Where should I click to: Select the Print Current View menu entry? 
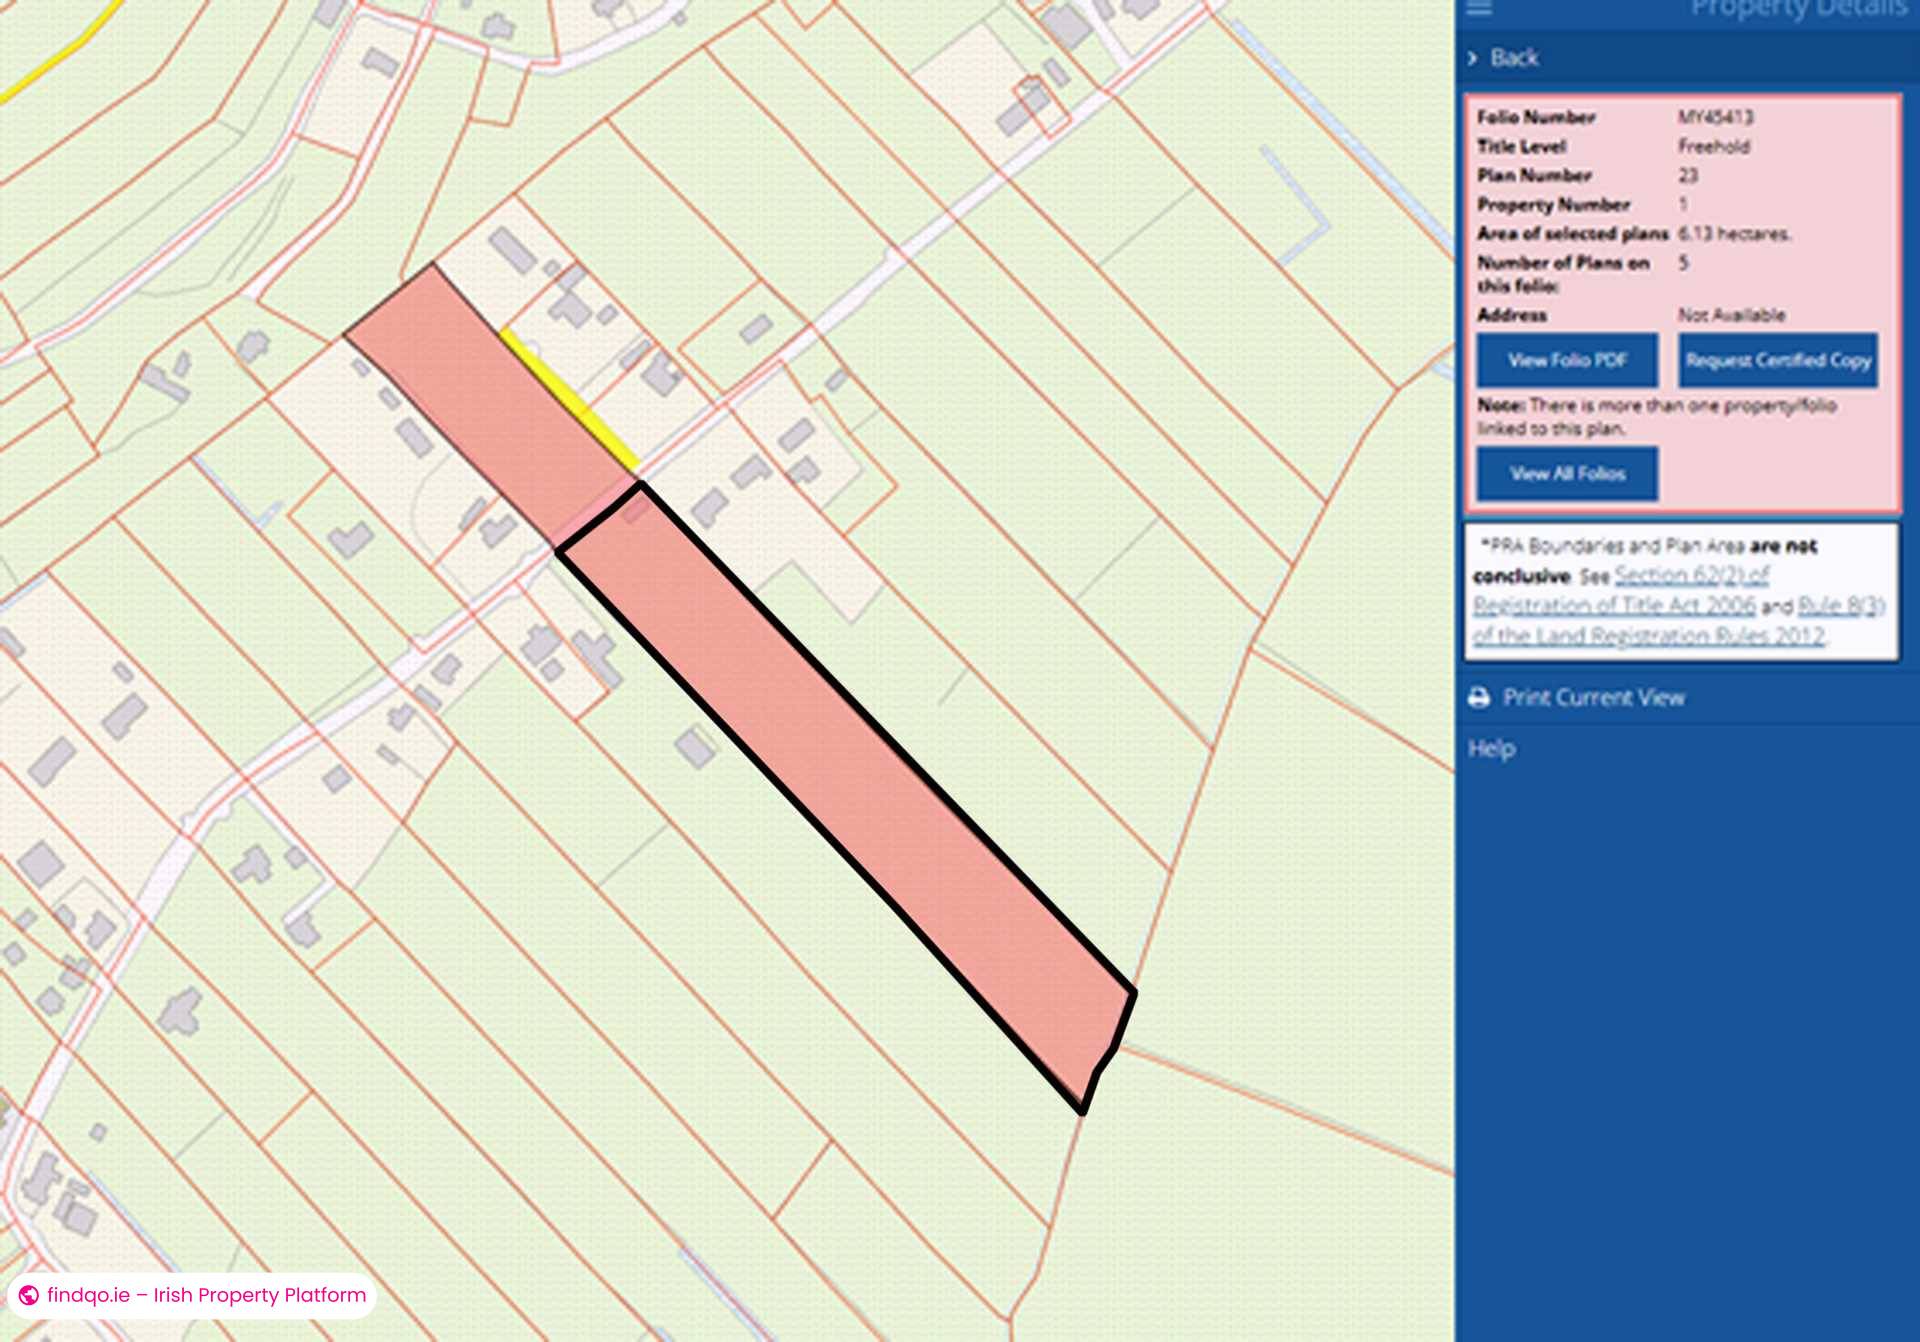click(1594, 698)
